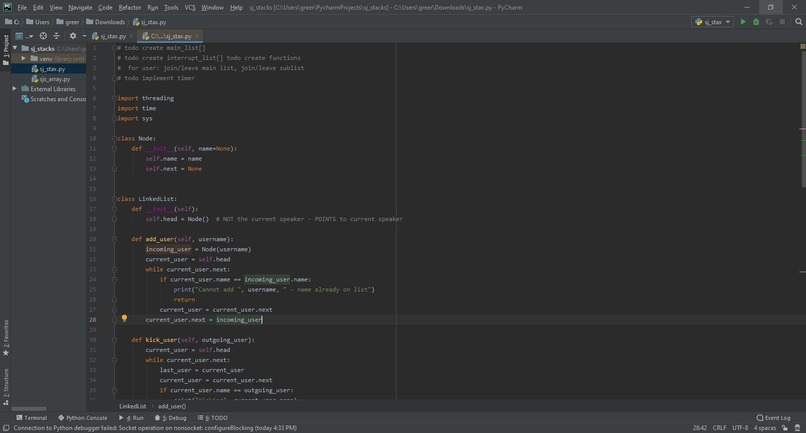This screenshot has width=806, height=433.
Task: Click the read-only lock icon in status bar
Action: coord(785,428)
